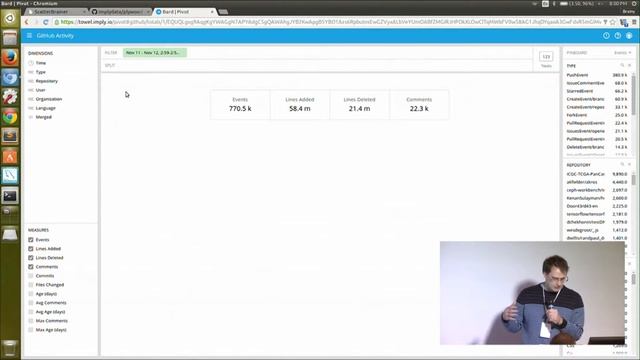Switch to the ScatterBrainer browser tab

pos(56,12)
